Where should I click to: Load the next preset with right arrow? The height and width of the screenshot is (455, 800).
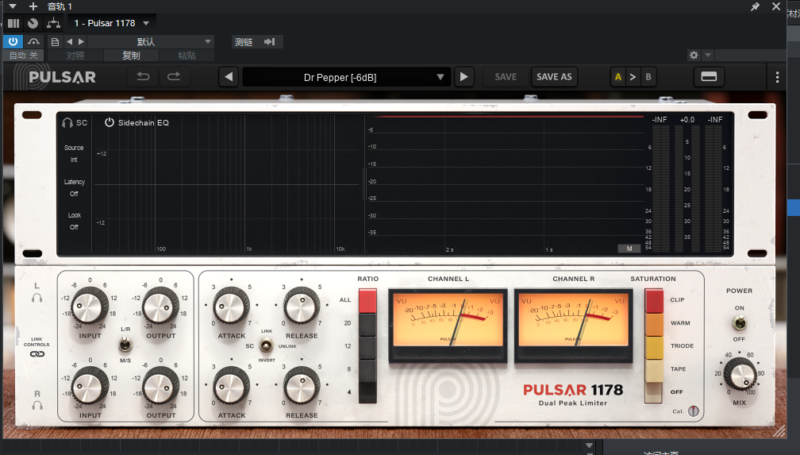coord(464,77)
